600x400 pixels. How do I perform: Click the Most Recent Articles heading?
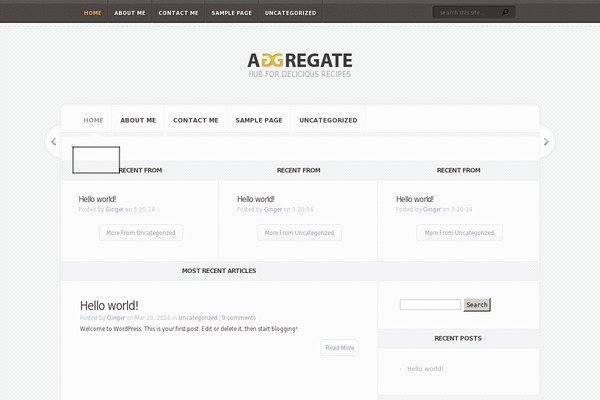click(219, 271)
